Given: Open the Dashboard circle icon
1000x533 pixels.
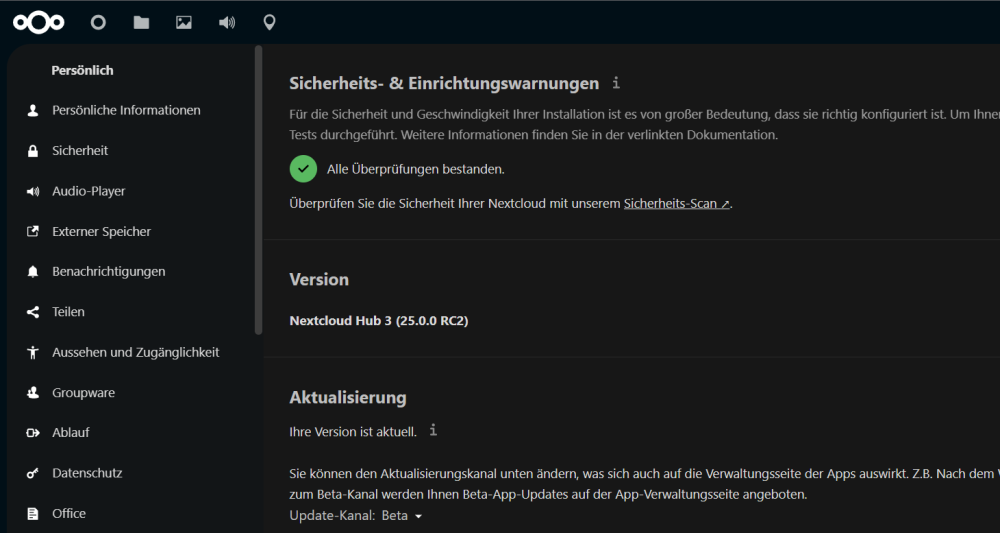Looking at the screenshot, I should tap(98, 23).
